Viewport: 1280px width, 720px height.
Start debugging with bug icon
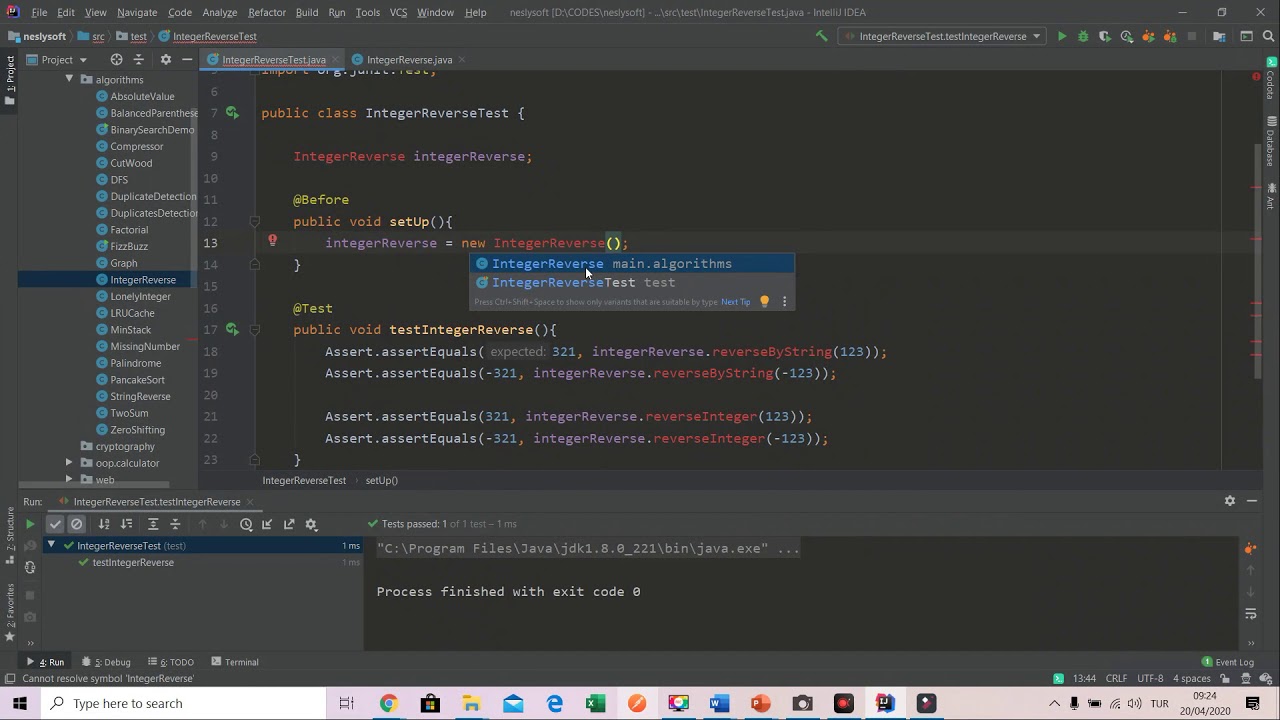(x=1083, y=36)
